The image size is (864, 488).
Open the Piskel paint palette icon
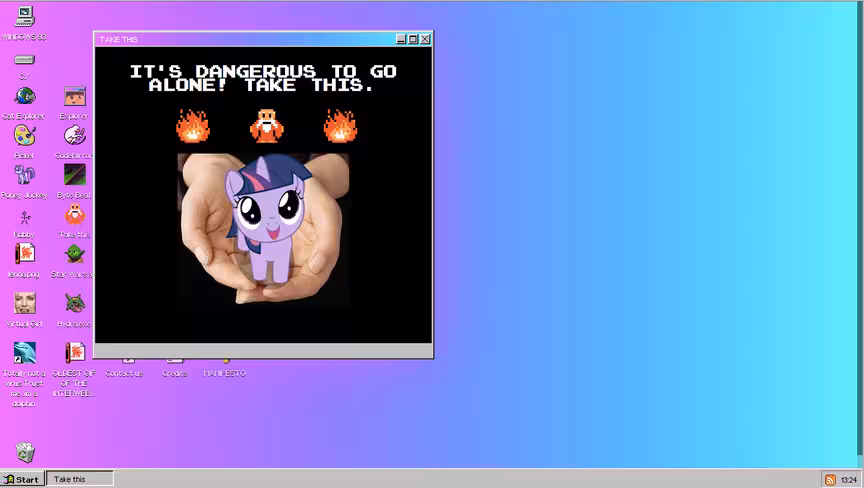click(24, 135)
